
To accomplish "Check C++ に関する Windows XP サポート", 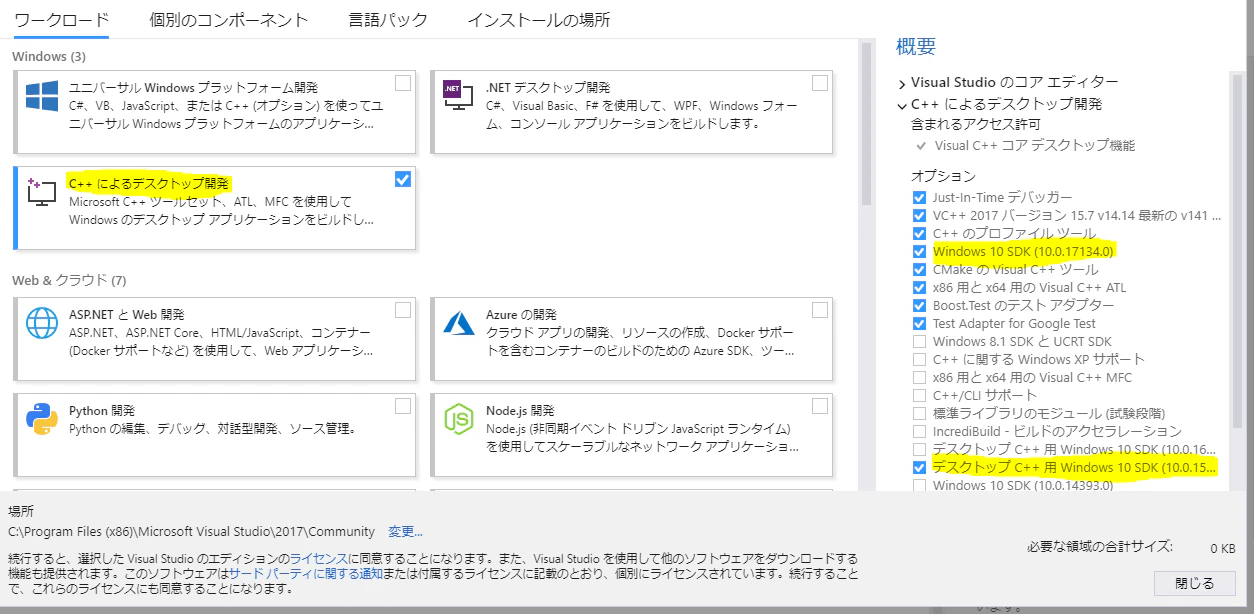I will (919, 359).
